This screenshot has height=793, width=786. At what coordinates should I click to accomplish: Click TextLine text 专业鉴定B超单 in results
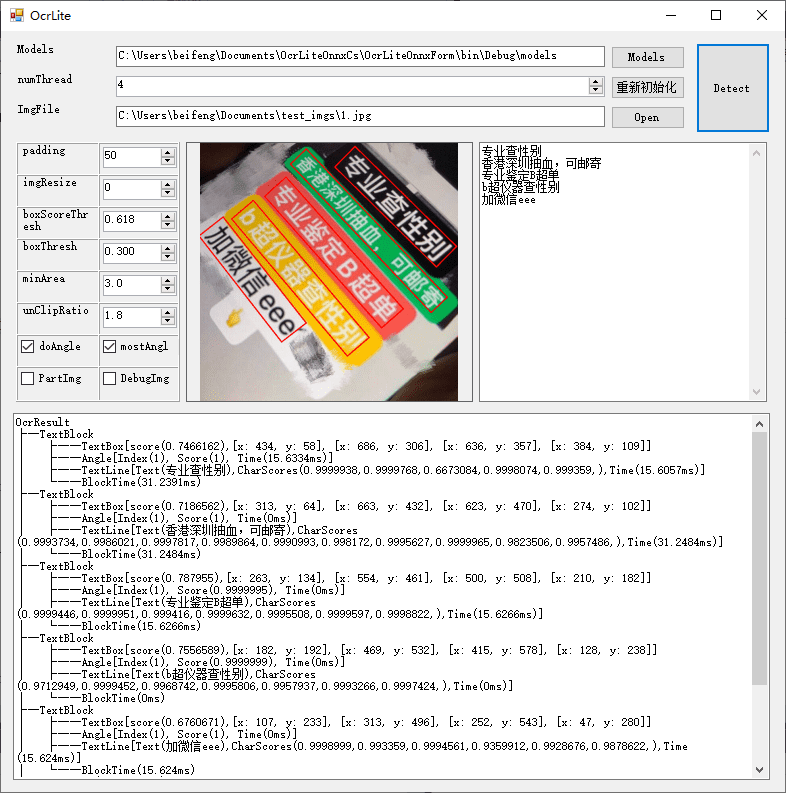pos(207,602)
